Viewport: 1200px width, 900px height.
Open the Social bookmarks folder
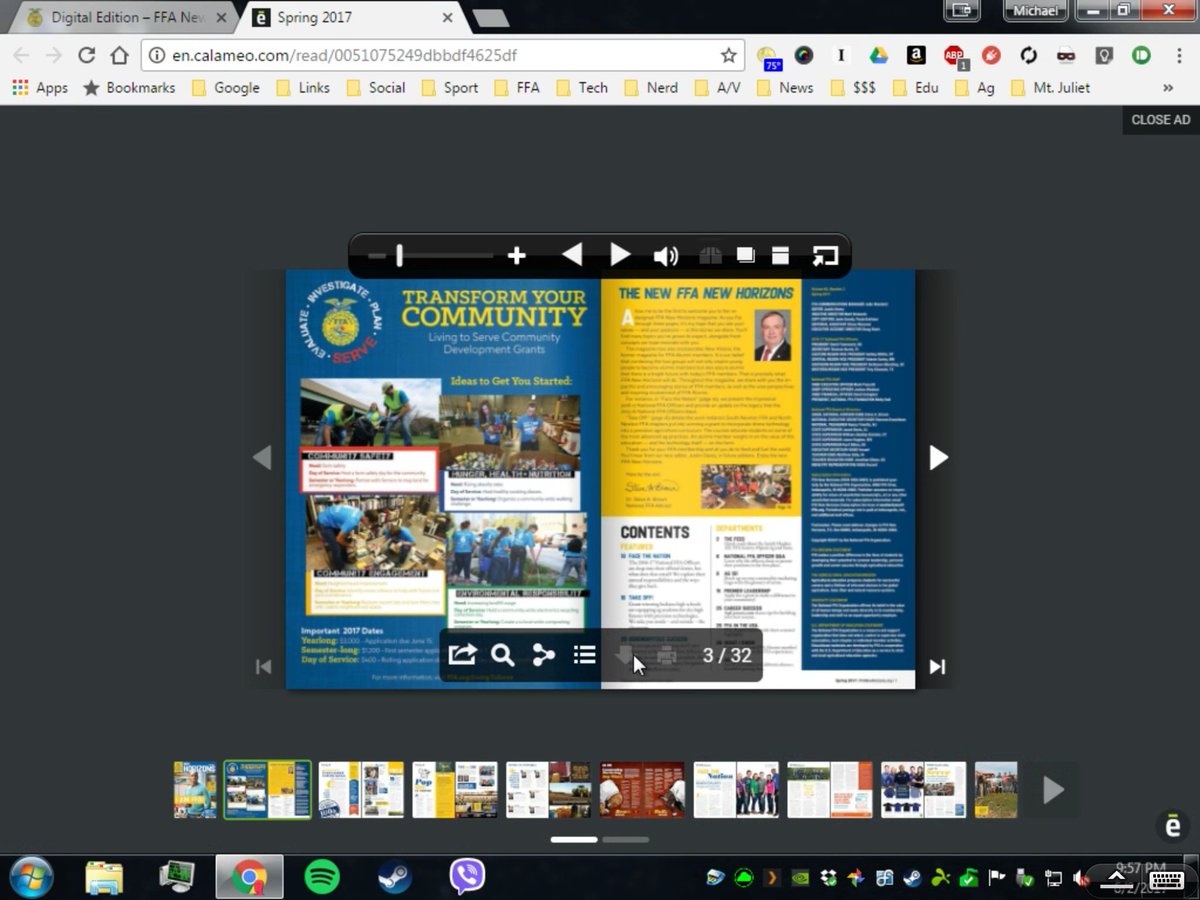tap(376, 87)
